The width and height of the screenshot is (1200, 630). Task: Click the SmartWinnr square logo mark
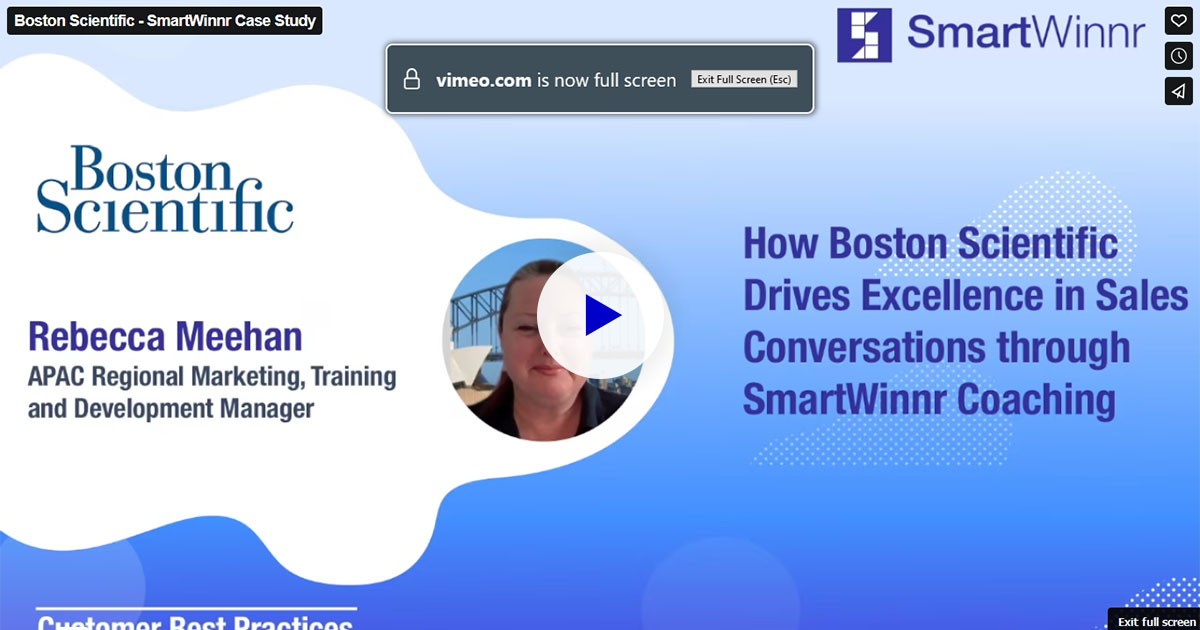pyautogui.click(x=864, y=36)
